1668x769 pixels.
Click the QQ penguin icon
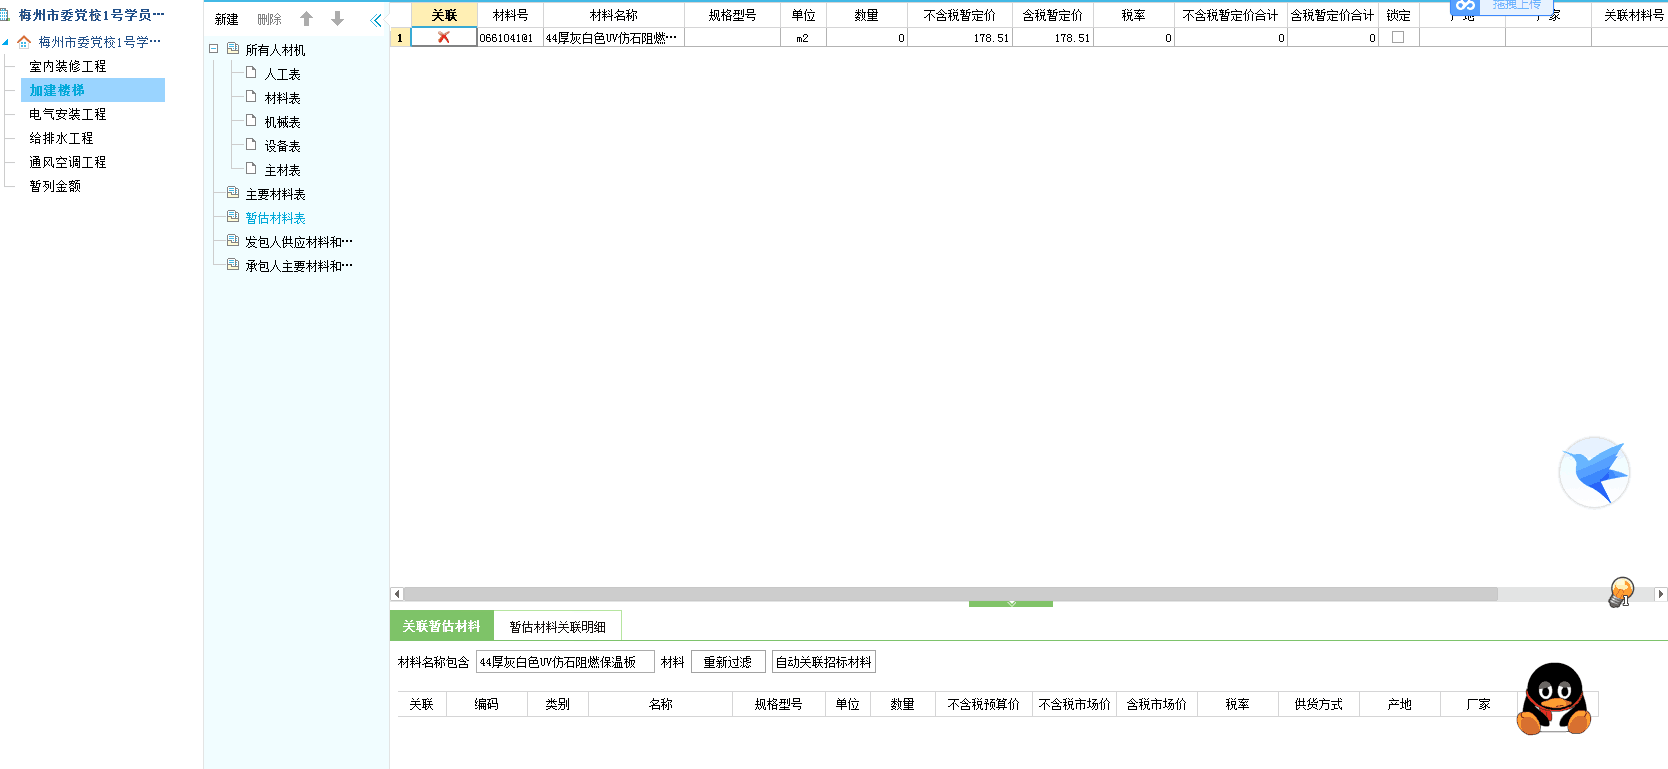pos(1554,699)
